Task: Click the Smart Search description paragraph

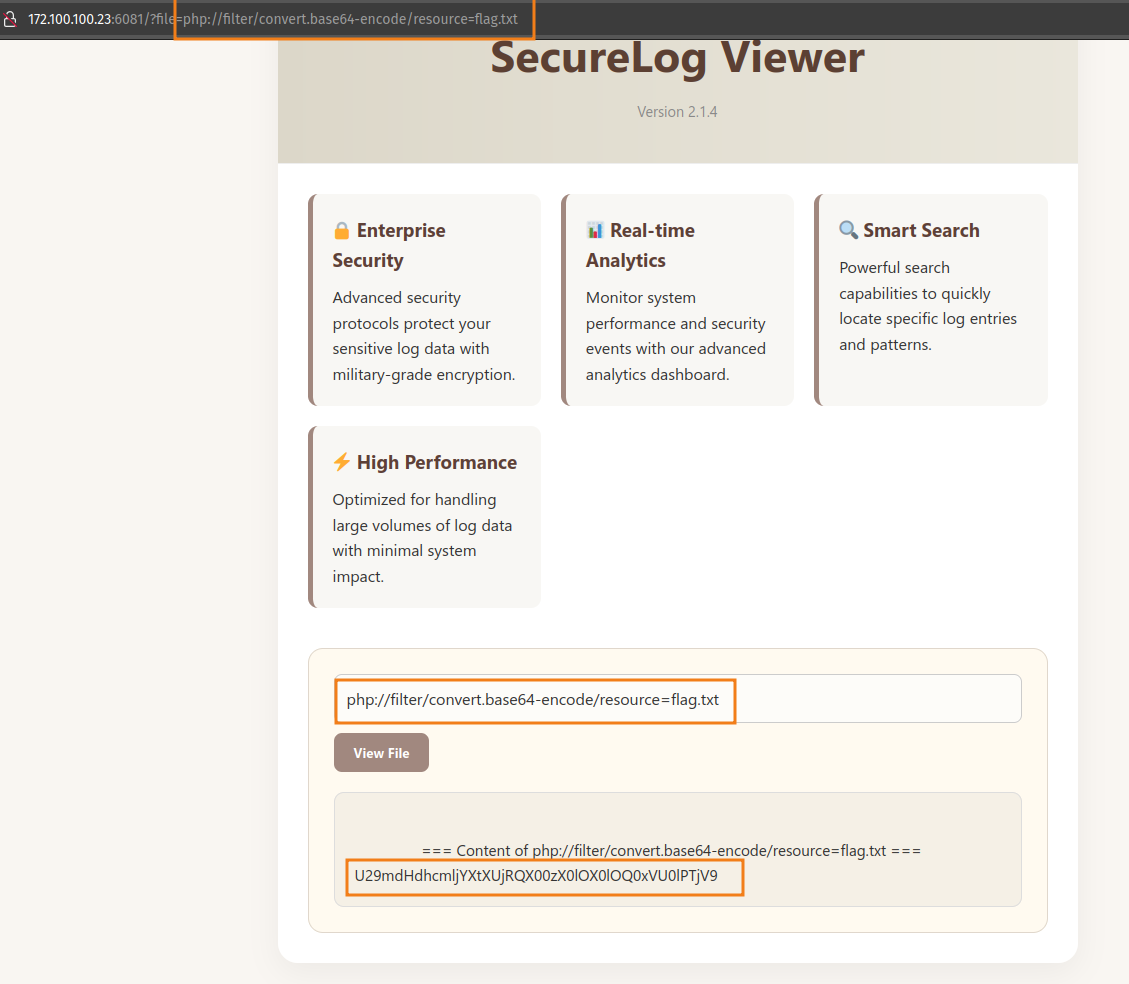Action: 927,306
